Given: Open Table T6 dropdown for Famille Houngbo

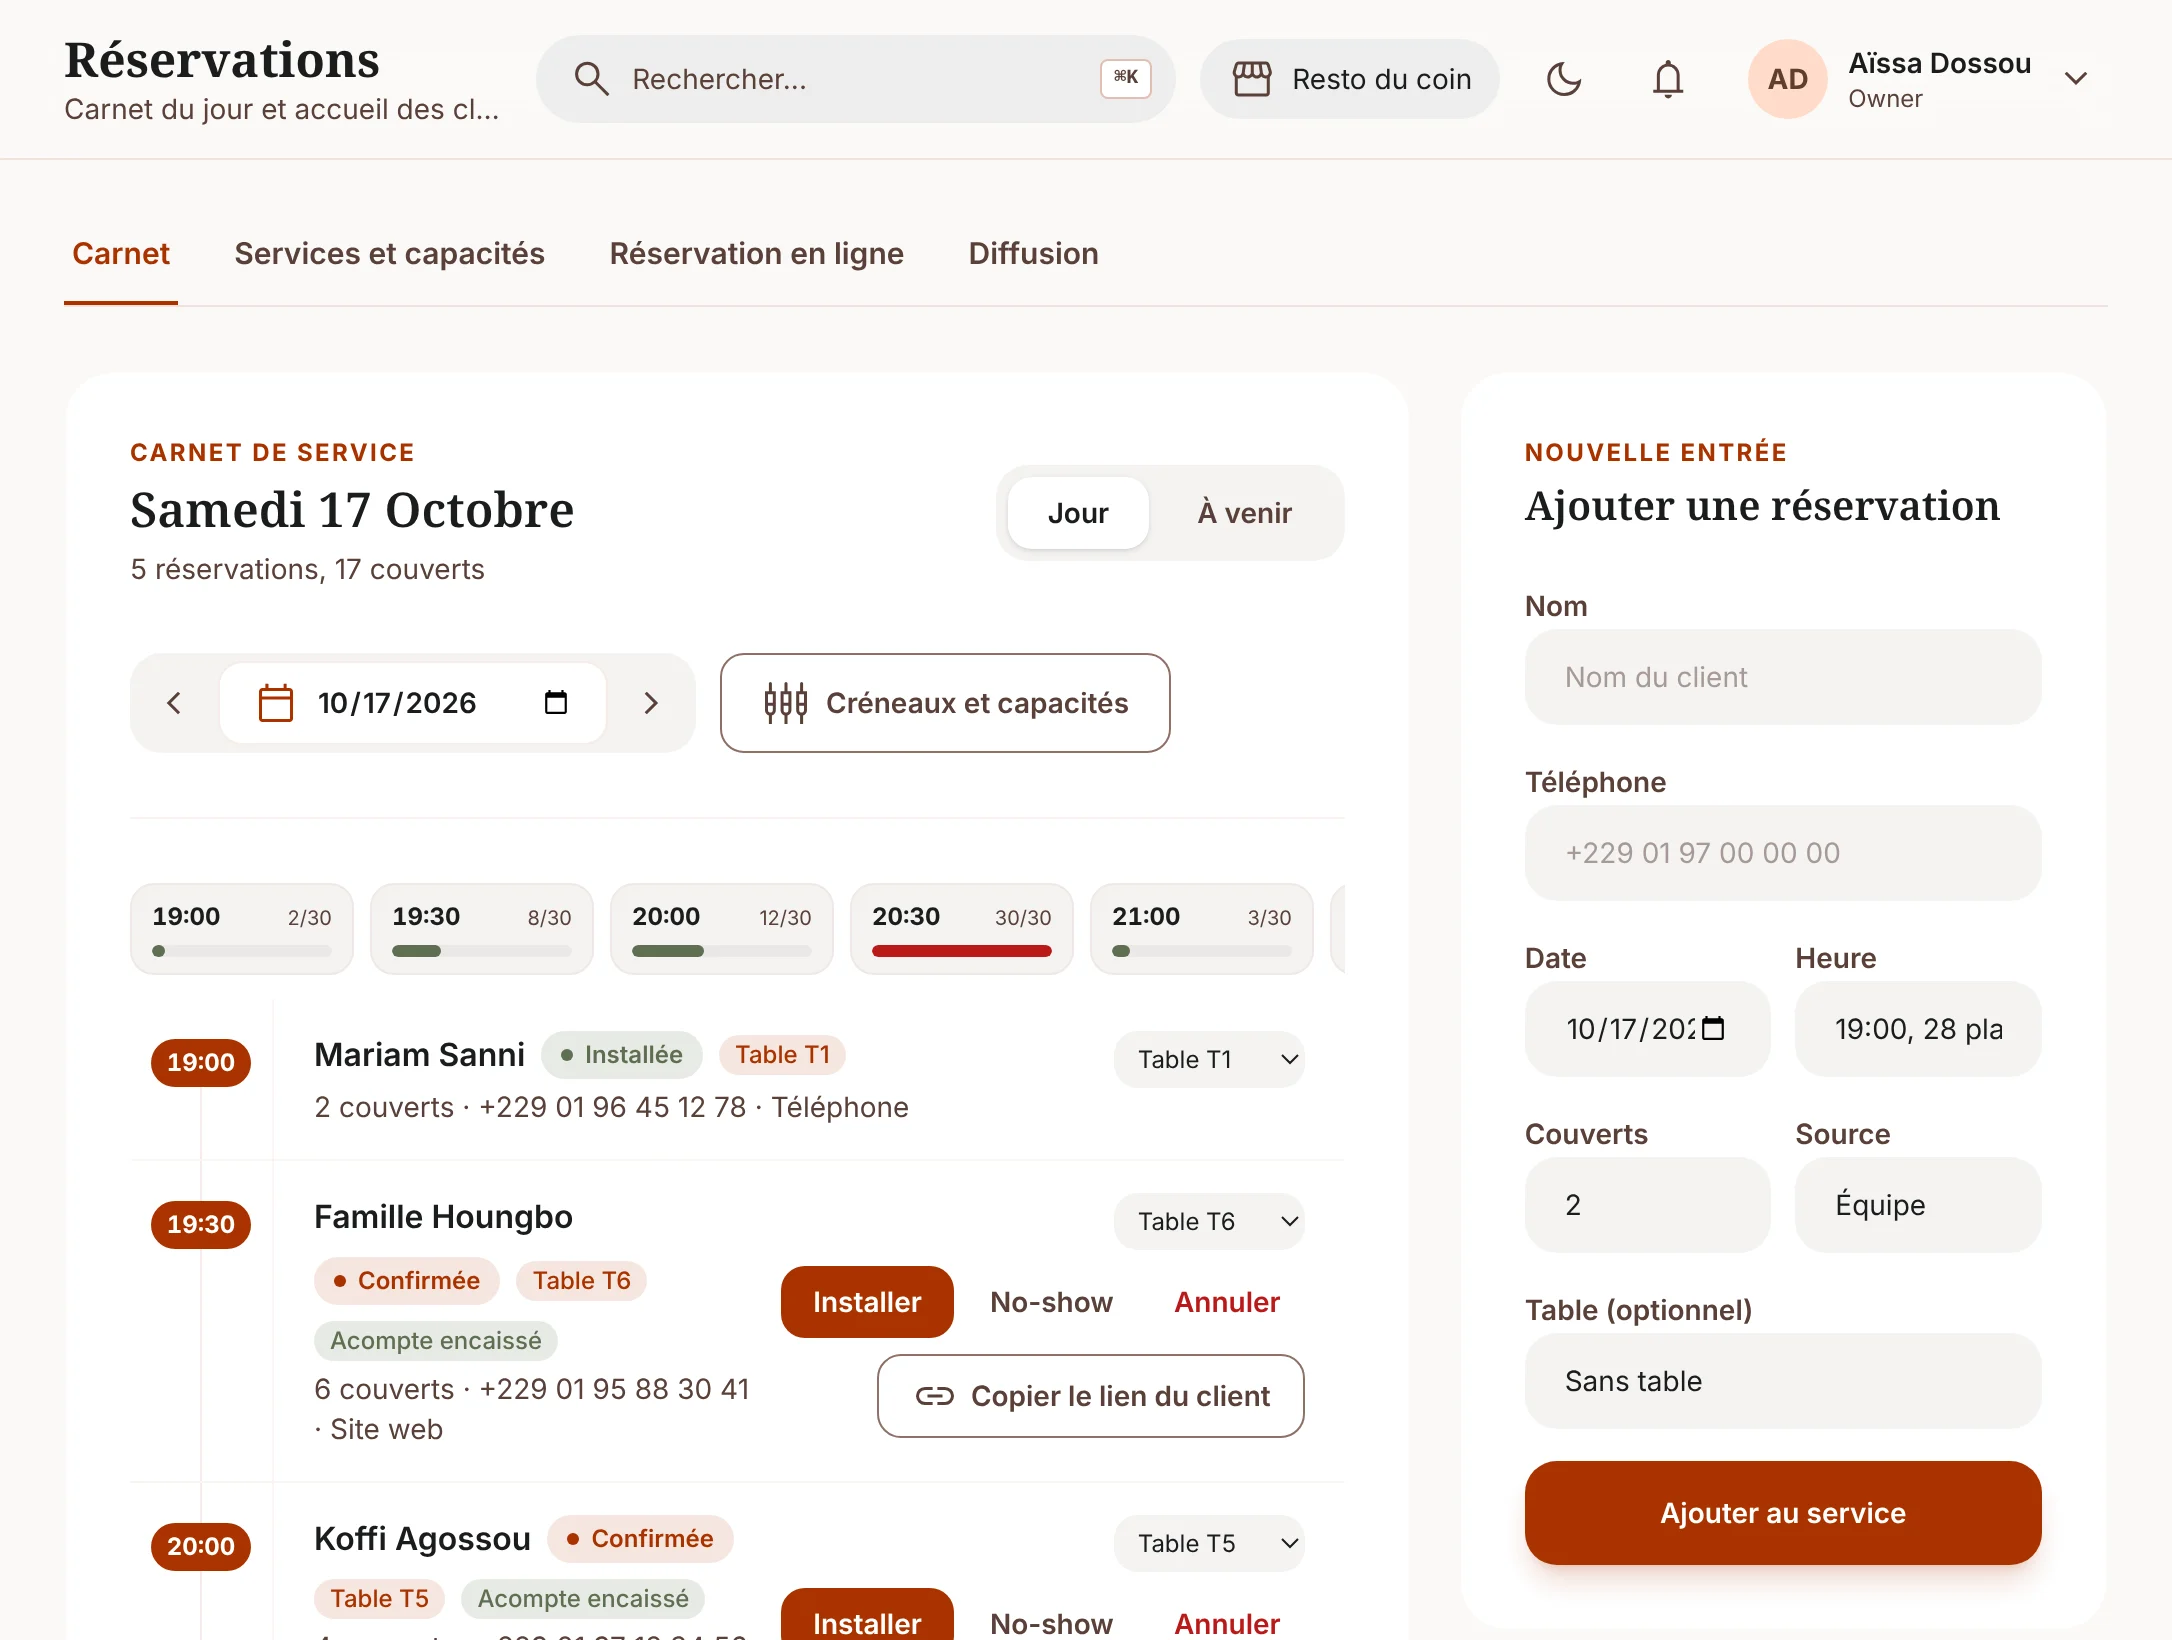Looking at the screenshot, I should [x=1209, y=1221].
